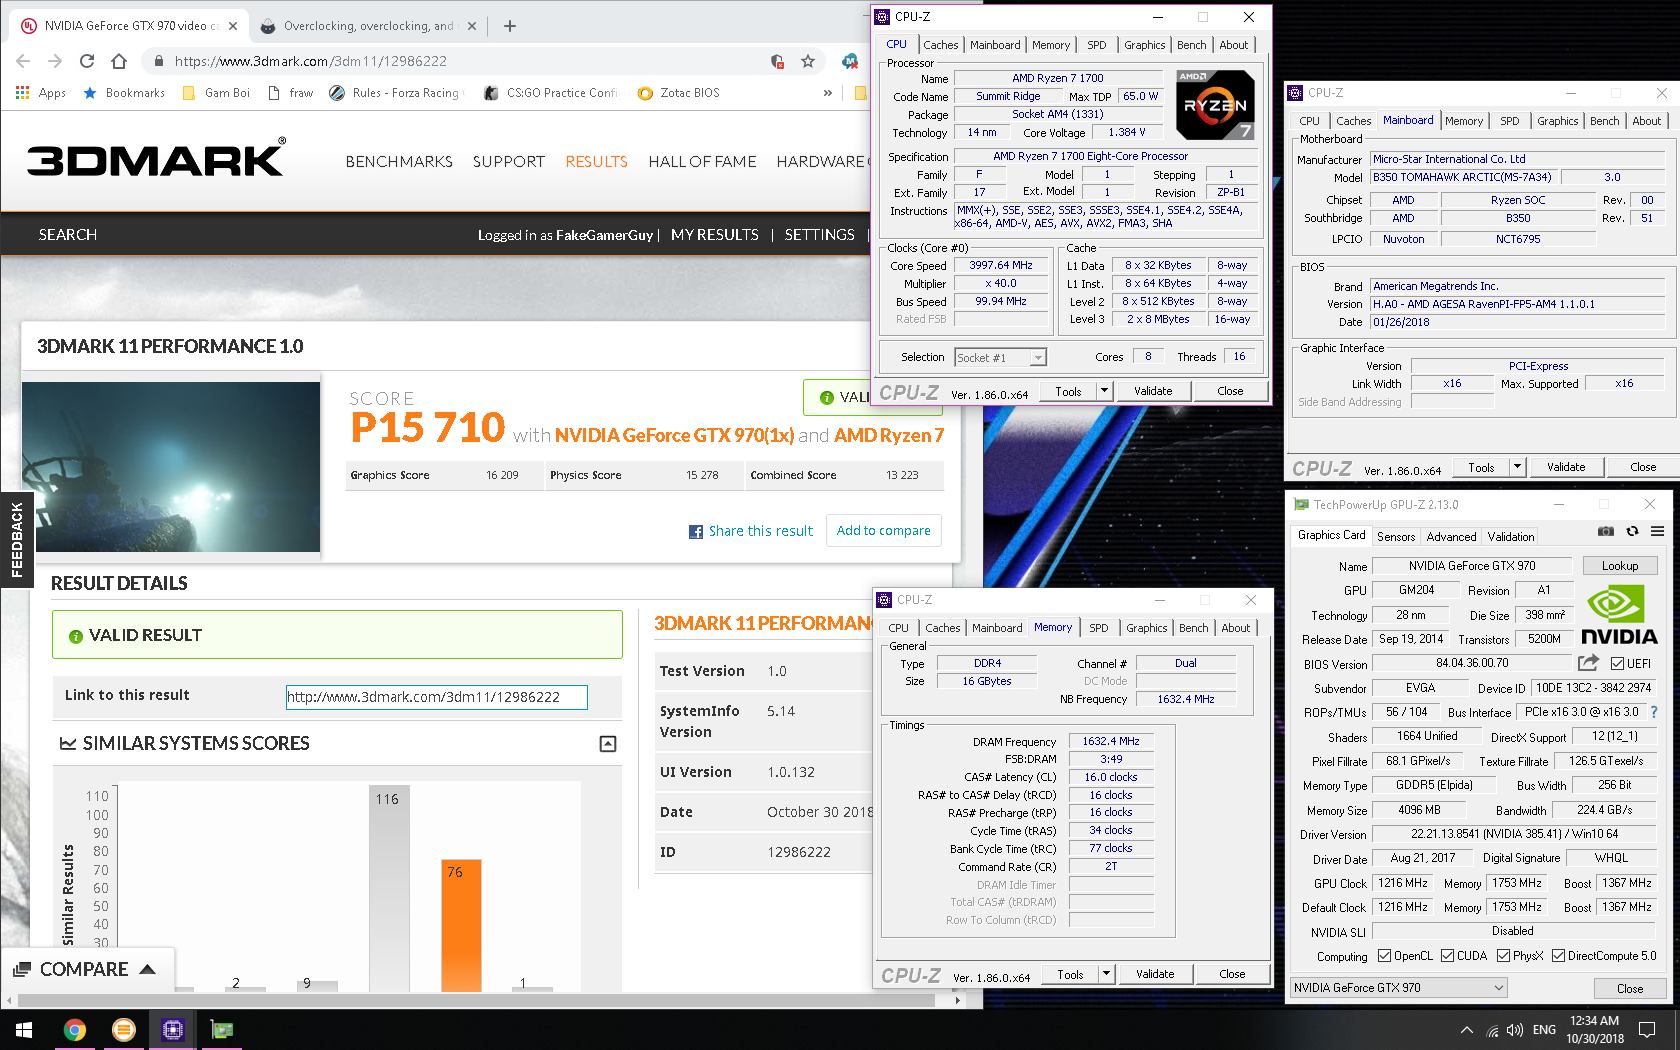Click Add to compare button
Viewport: 1680px width, 1050px height.
(883, 531)
